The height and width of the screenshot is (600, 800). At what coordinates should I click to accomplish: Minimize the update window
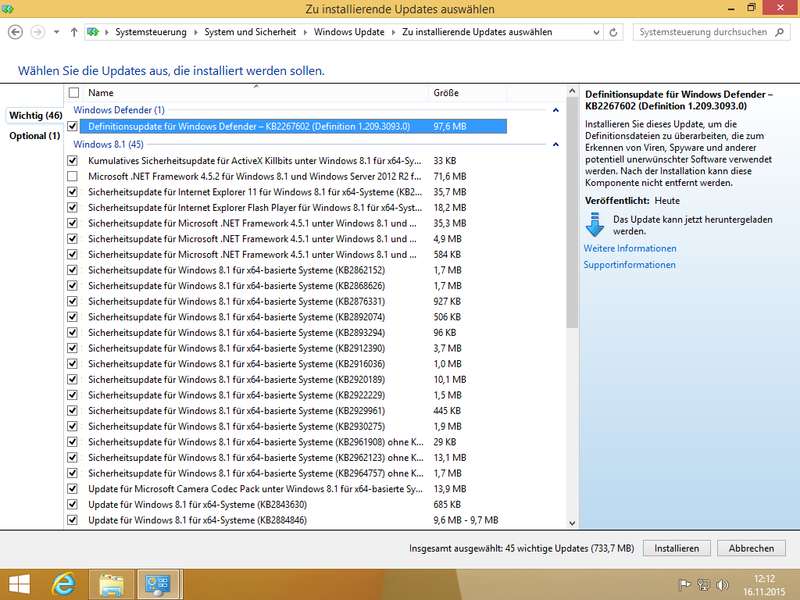coord(731,8)
